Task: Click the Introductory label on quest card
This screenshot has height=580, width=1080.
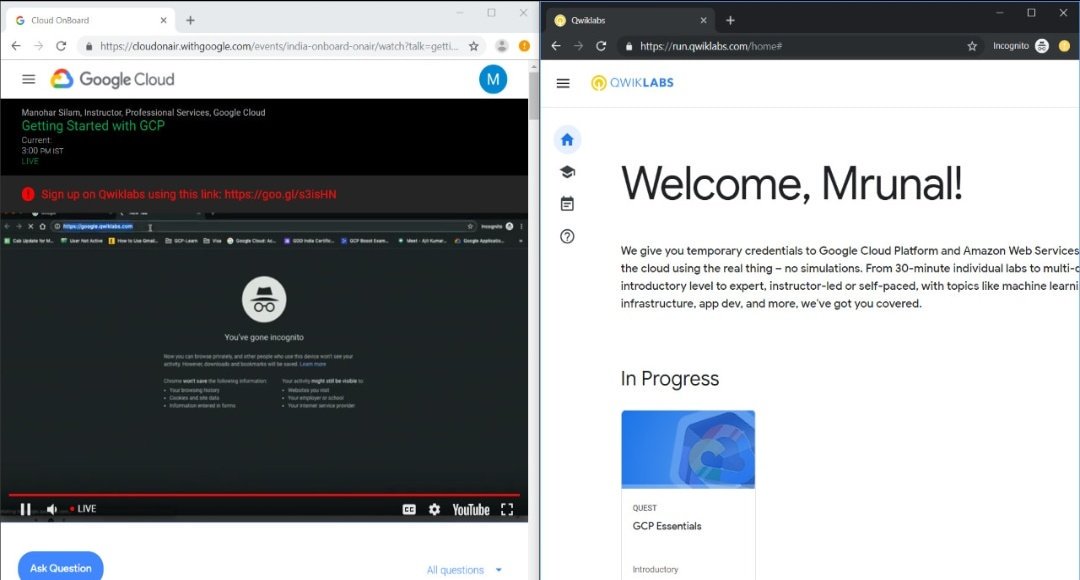Action: coord(655,569)
